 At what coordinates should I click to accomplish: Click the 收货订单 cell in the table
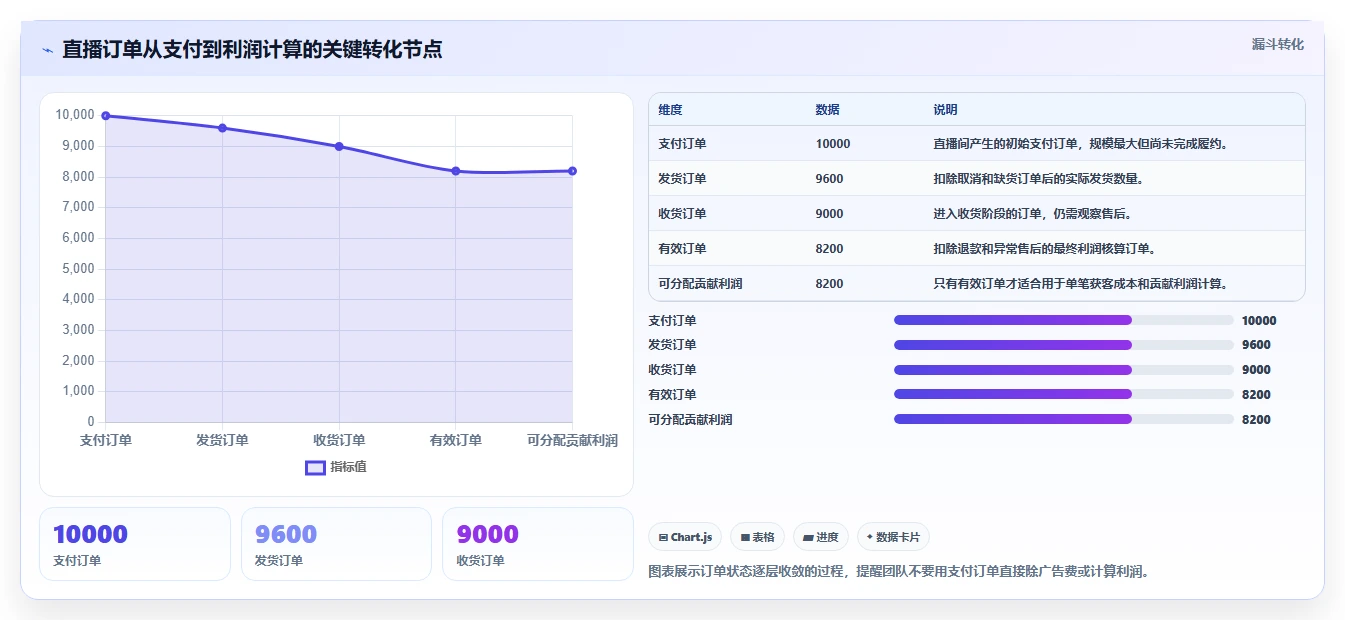[x=682, y=214]
